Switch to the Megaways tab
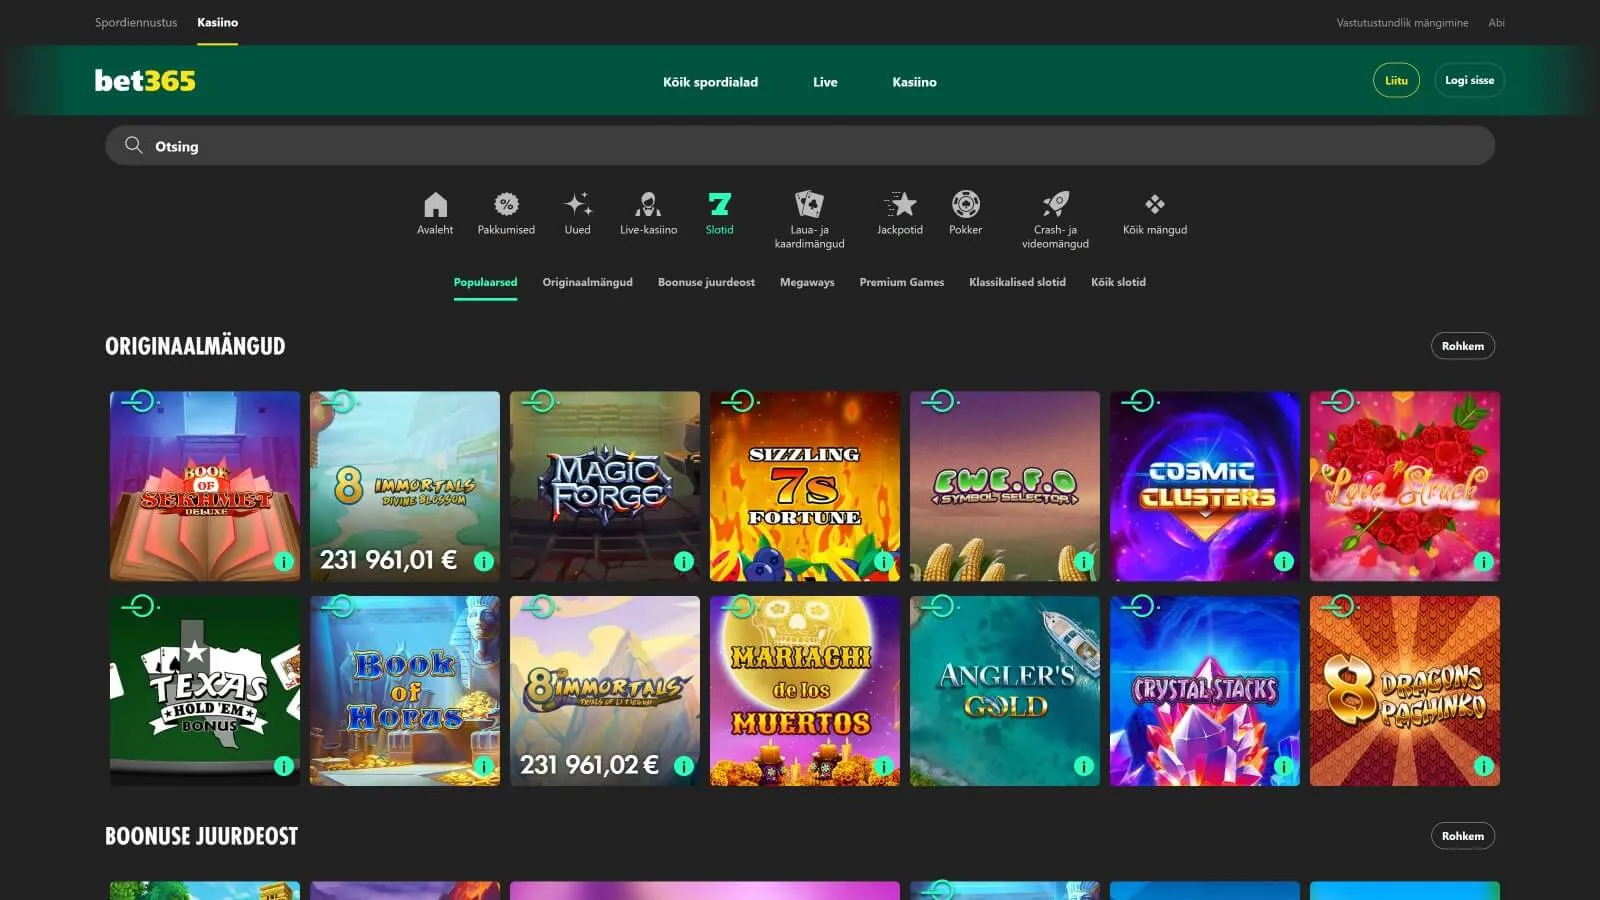The width and height of the screenshot is (1600, 900). pos(807,282)
